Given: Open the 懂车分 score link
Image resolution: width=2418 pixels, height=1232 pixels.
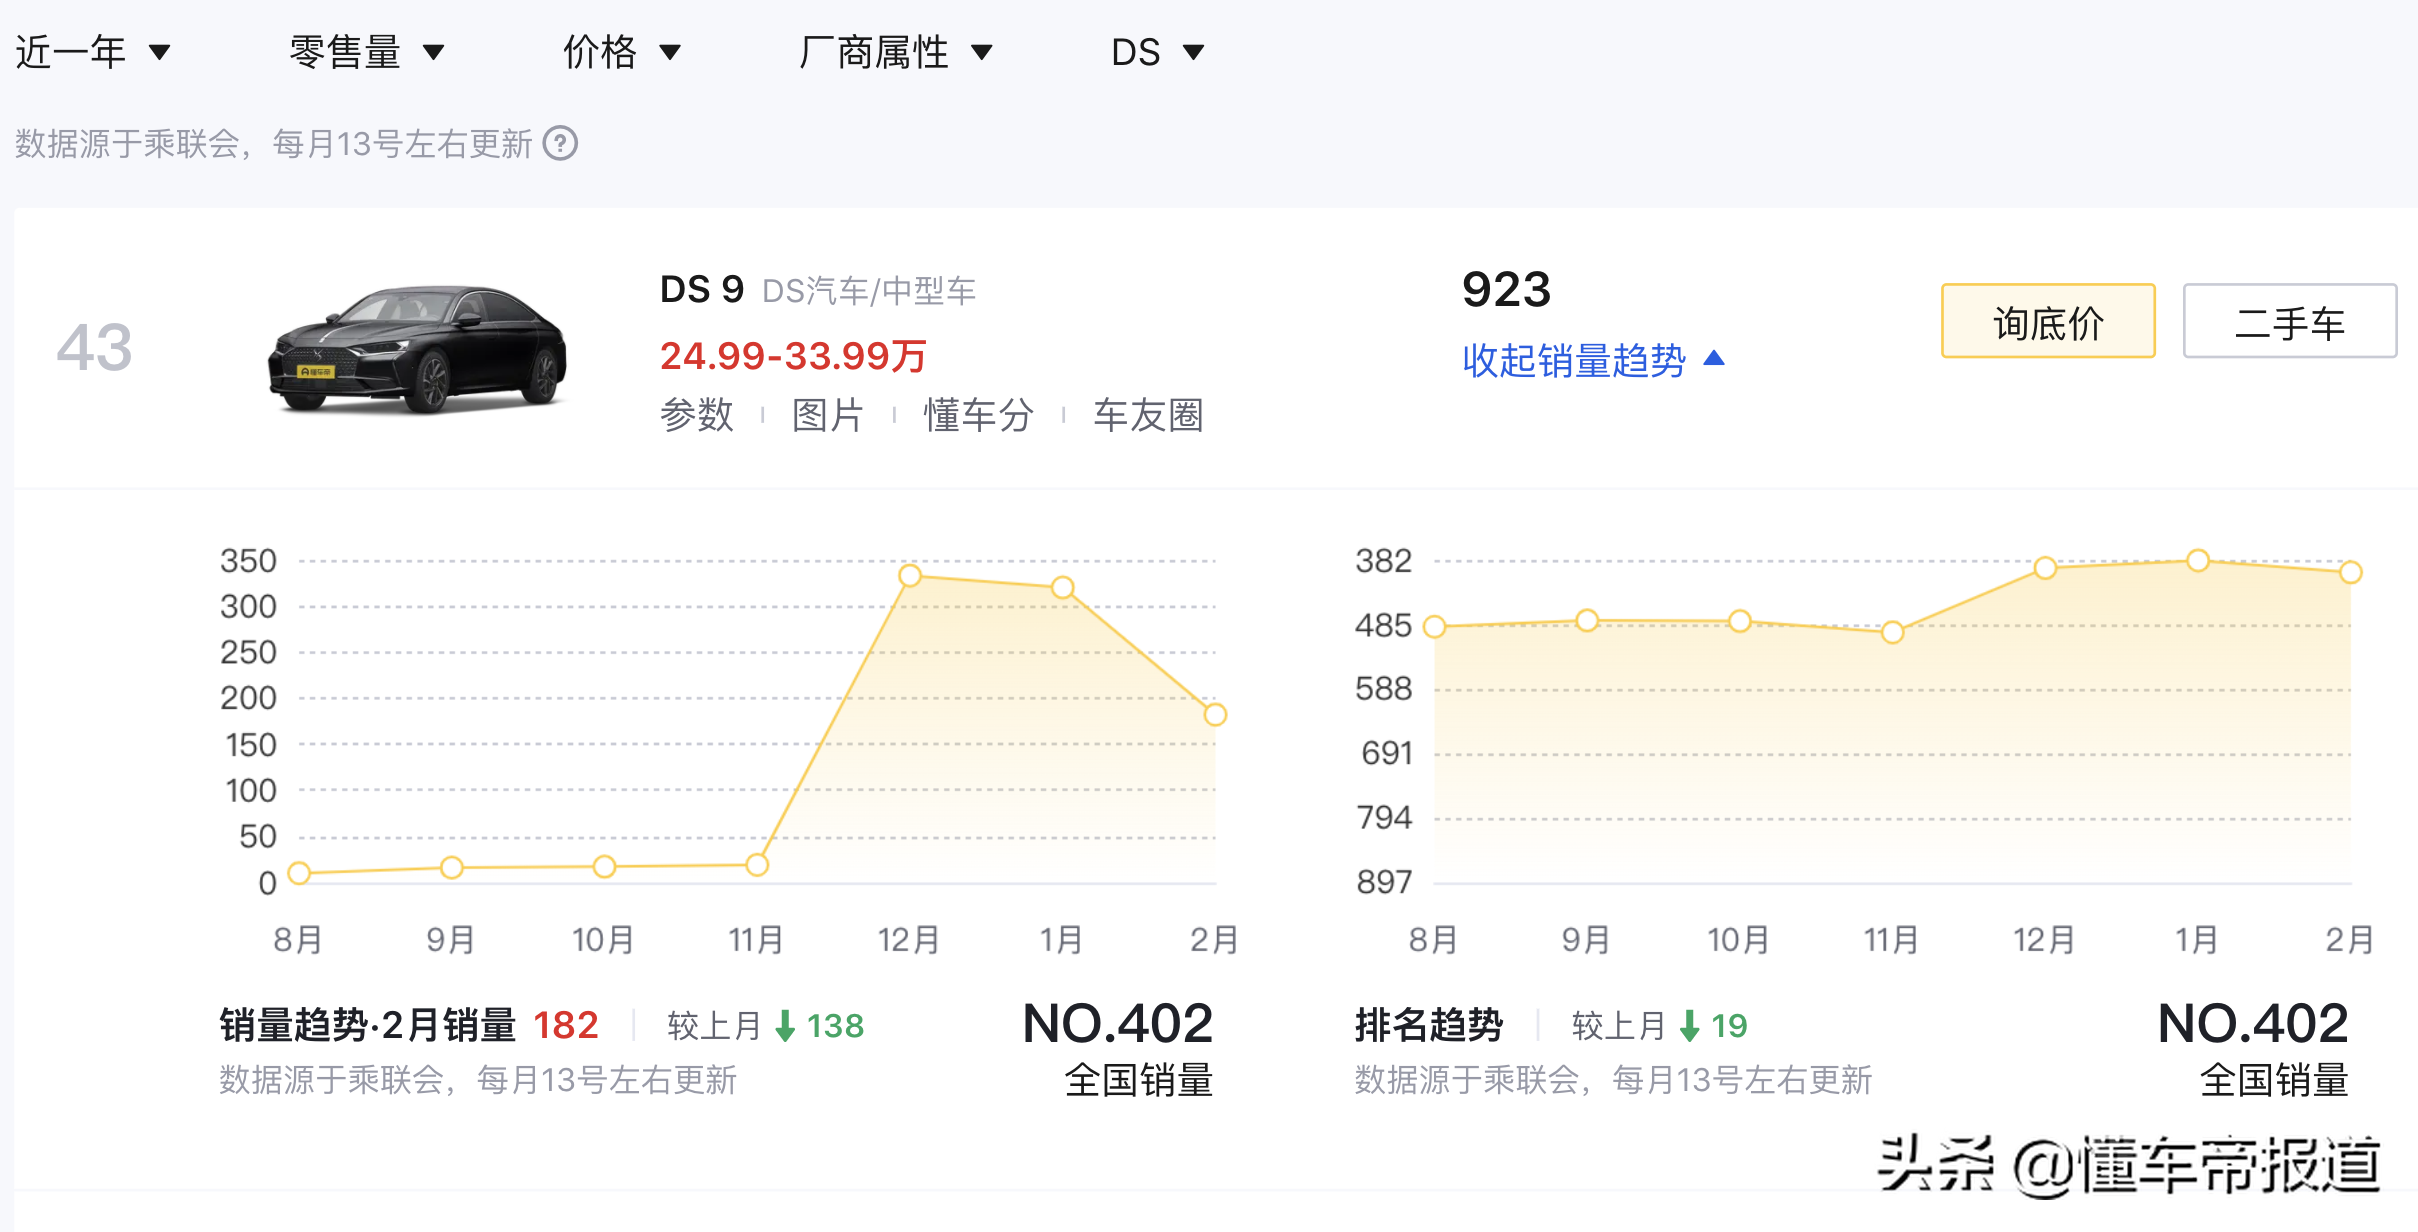Looking at the screenshot, I should (978, 415).
